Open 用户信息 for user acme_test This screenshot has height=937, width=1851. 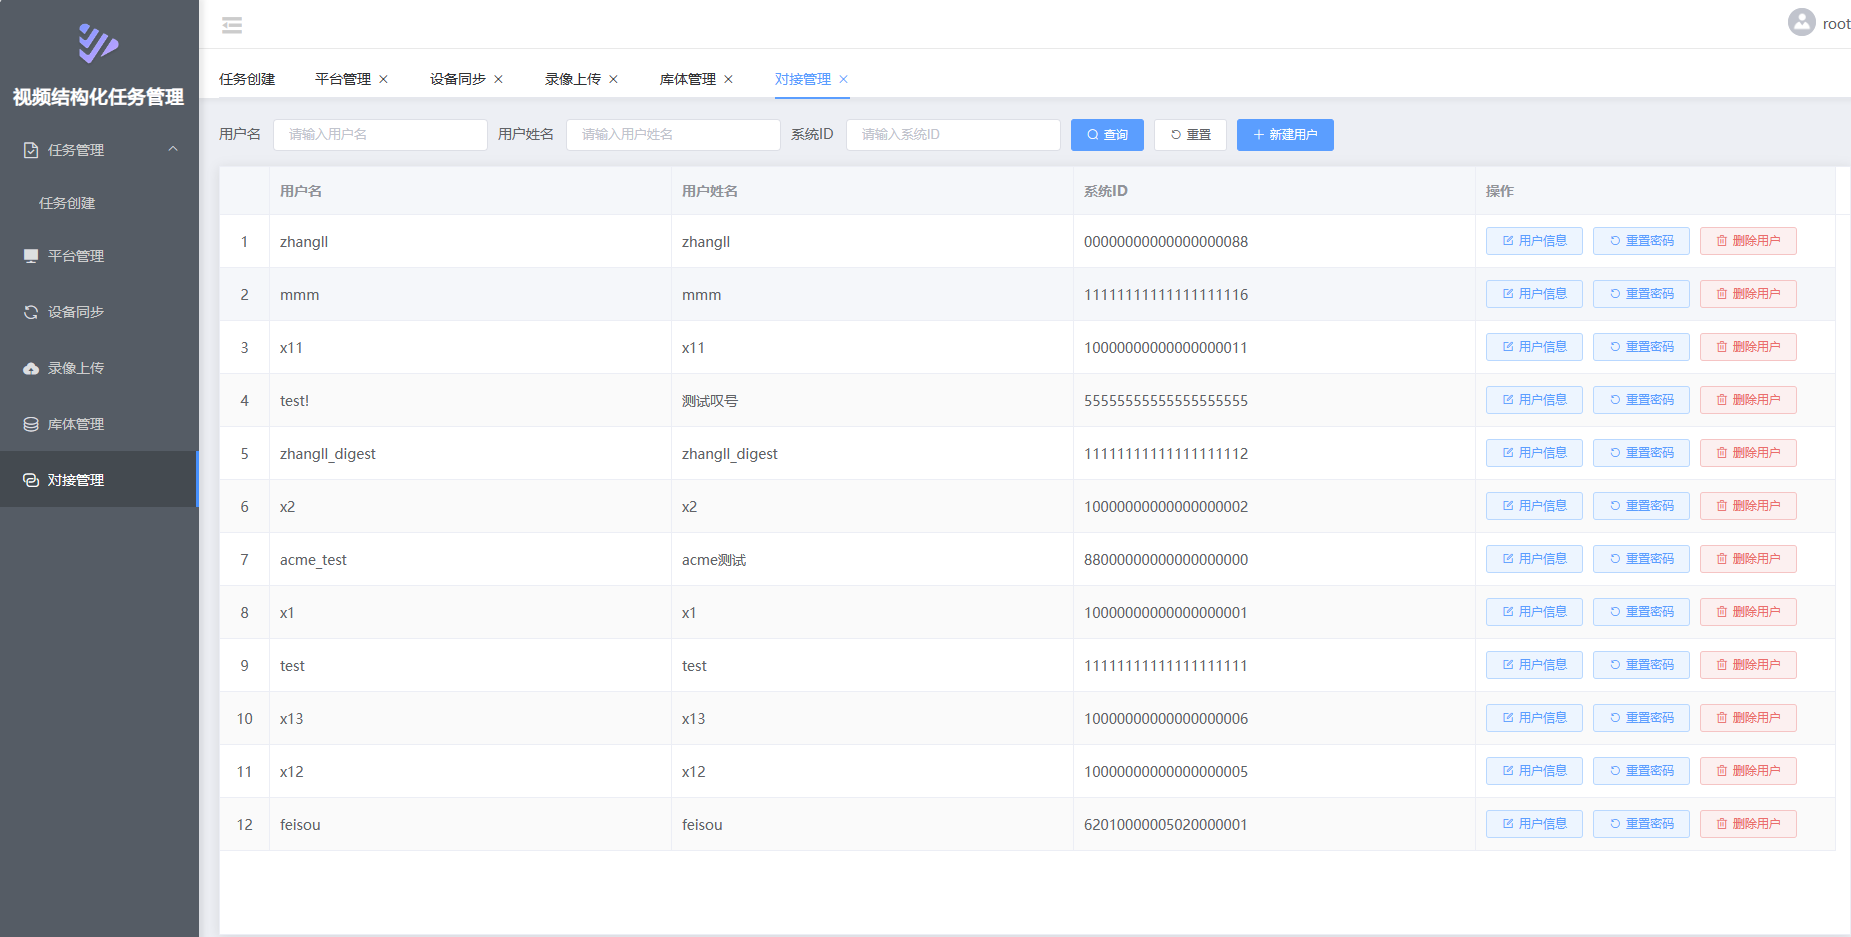(1534, 559)
